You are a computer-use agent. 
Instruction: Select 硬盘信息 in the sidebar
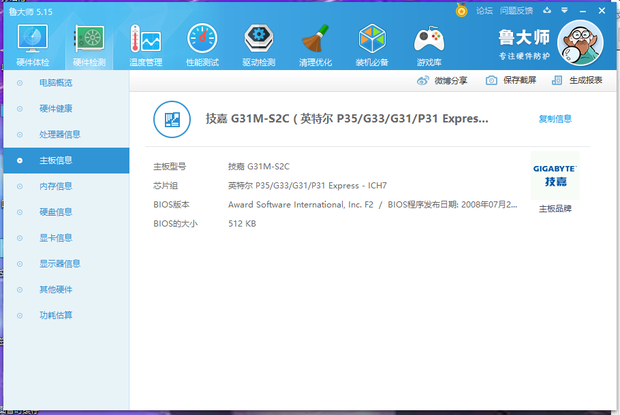point(66,212)
